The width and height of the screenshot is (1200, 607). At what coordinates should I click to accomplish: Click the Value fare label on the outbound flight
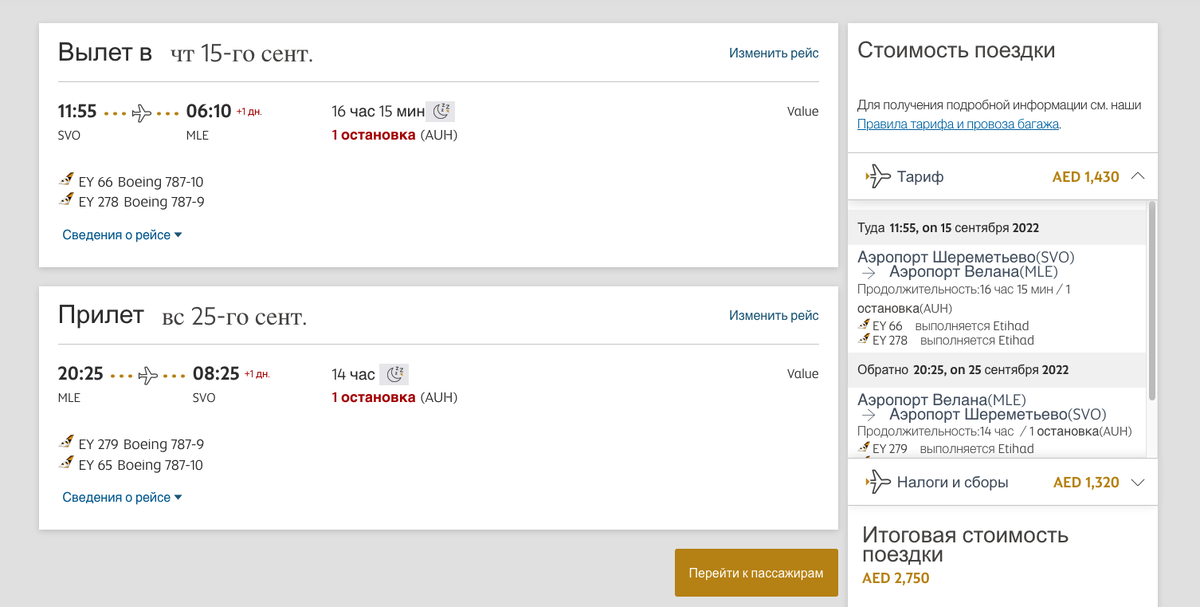coord(803,112)
